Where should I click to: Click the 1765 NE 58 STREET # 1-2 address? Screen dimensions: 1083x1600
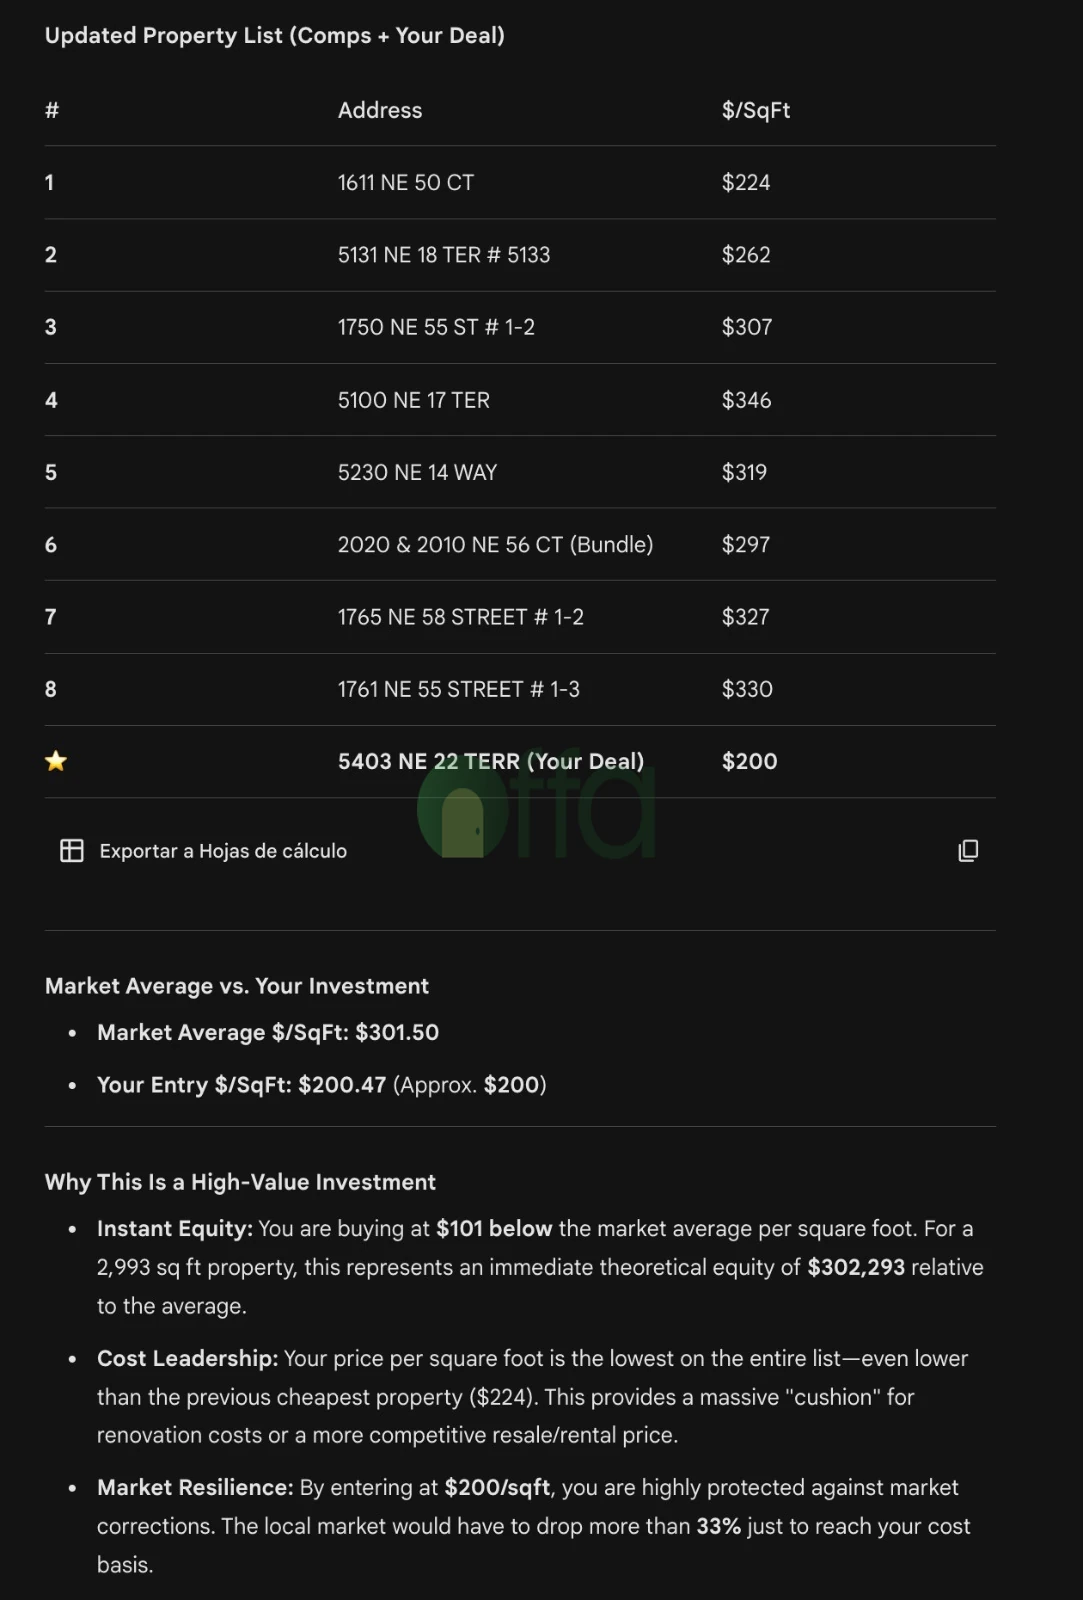tap(460, 617)
